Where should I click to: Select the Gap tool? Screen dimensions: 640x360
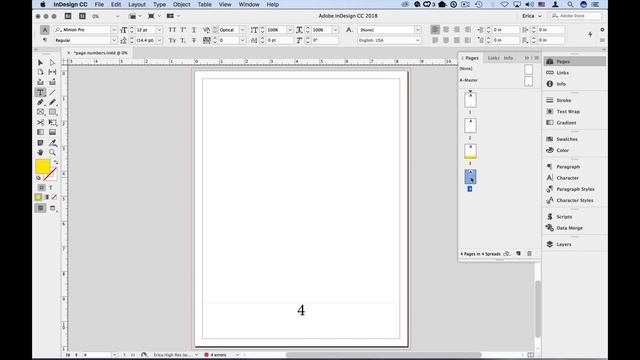coord(52,72)
